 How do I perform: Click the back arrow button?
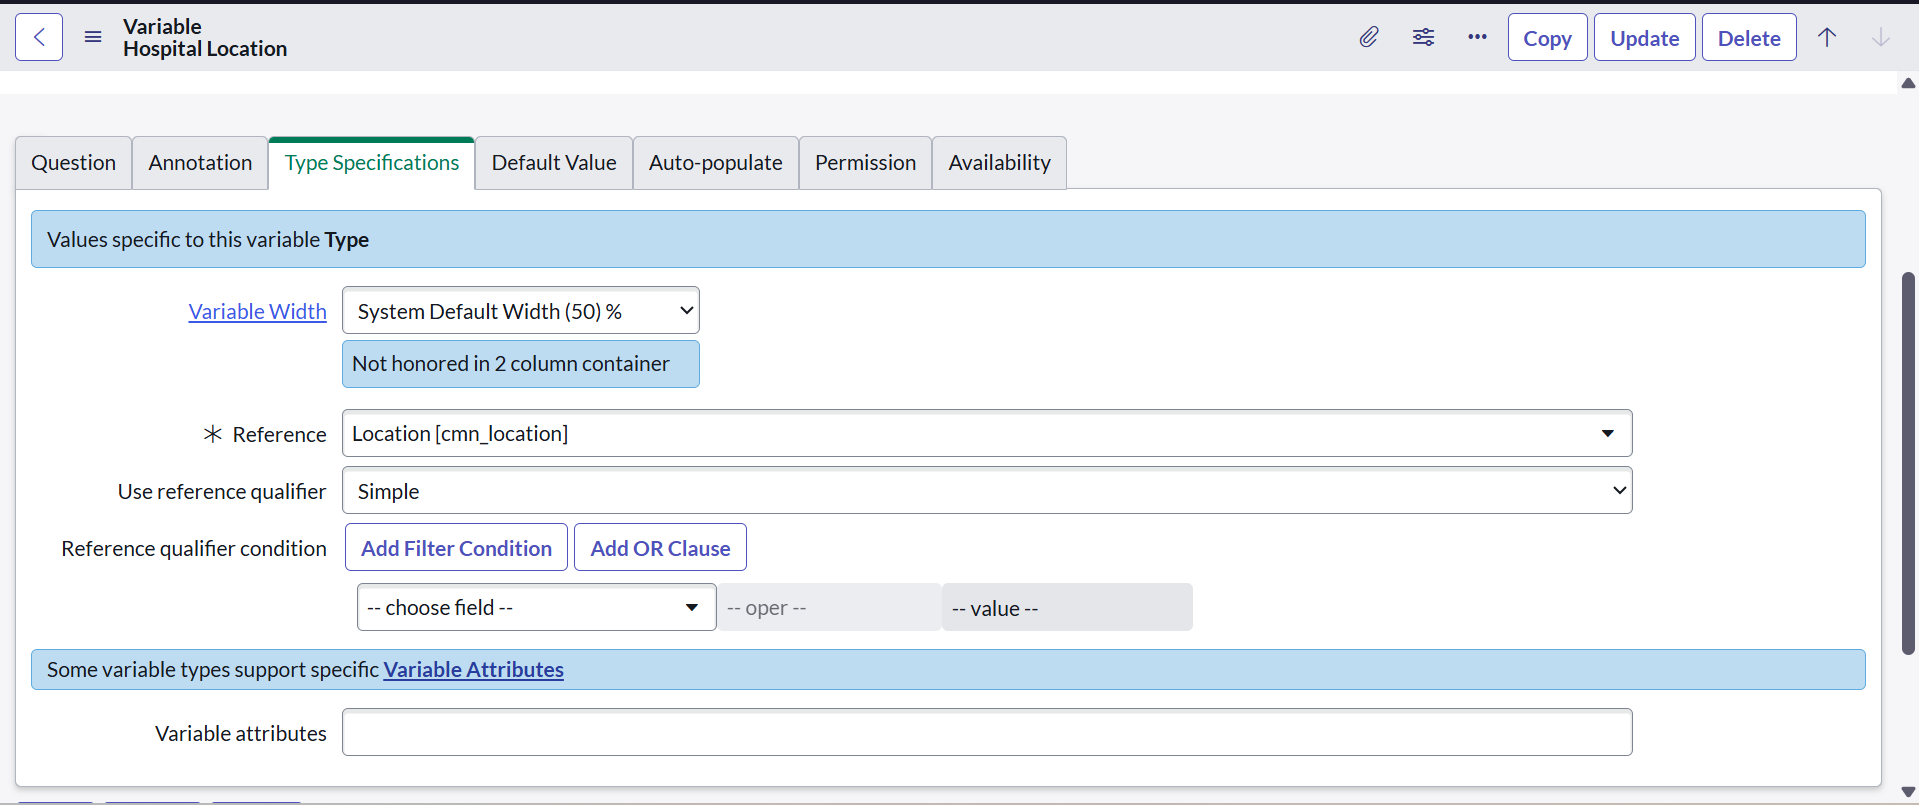(x=39, y=37)
